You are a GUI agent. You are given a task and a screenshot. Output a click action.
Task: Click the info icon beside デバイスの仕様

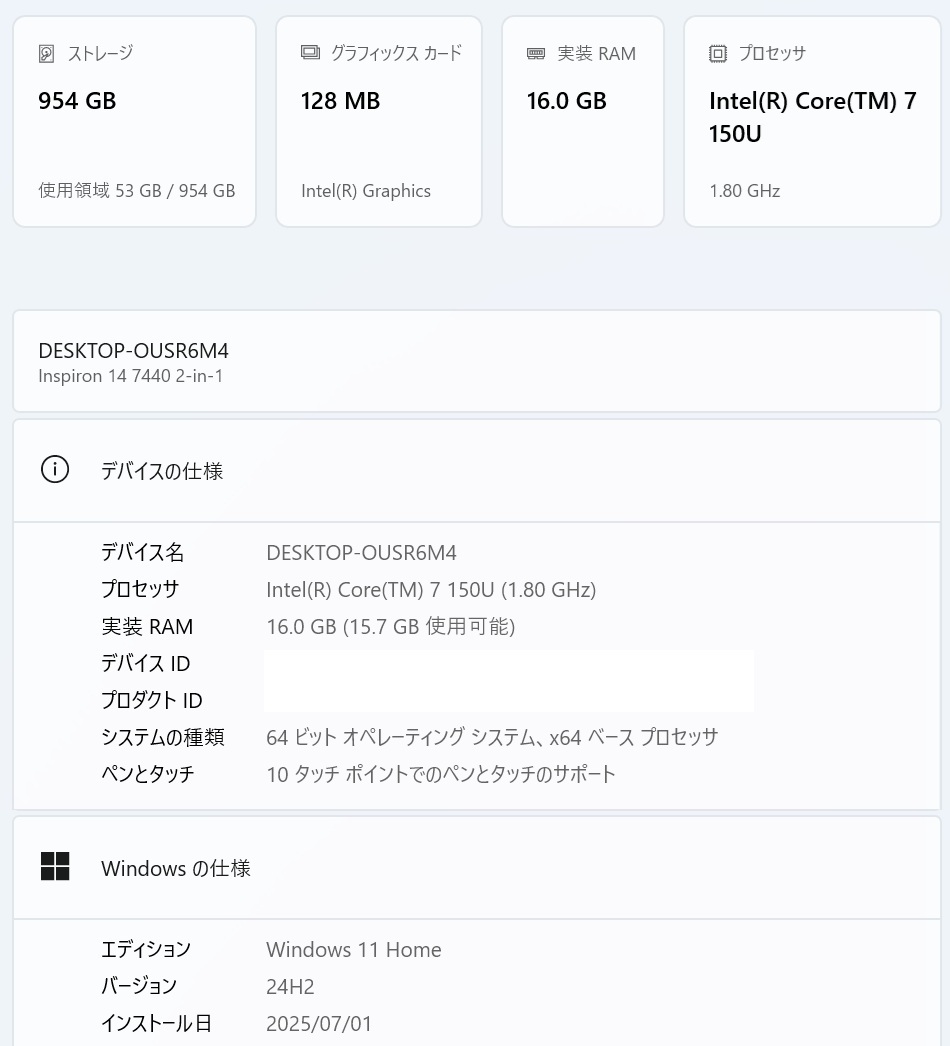(55, 470)
